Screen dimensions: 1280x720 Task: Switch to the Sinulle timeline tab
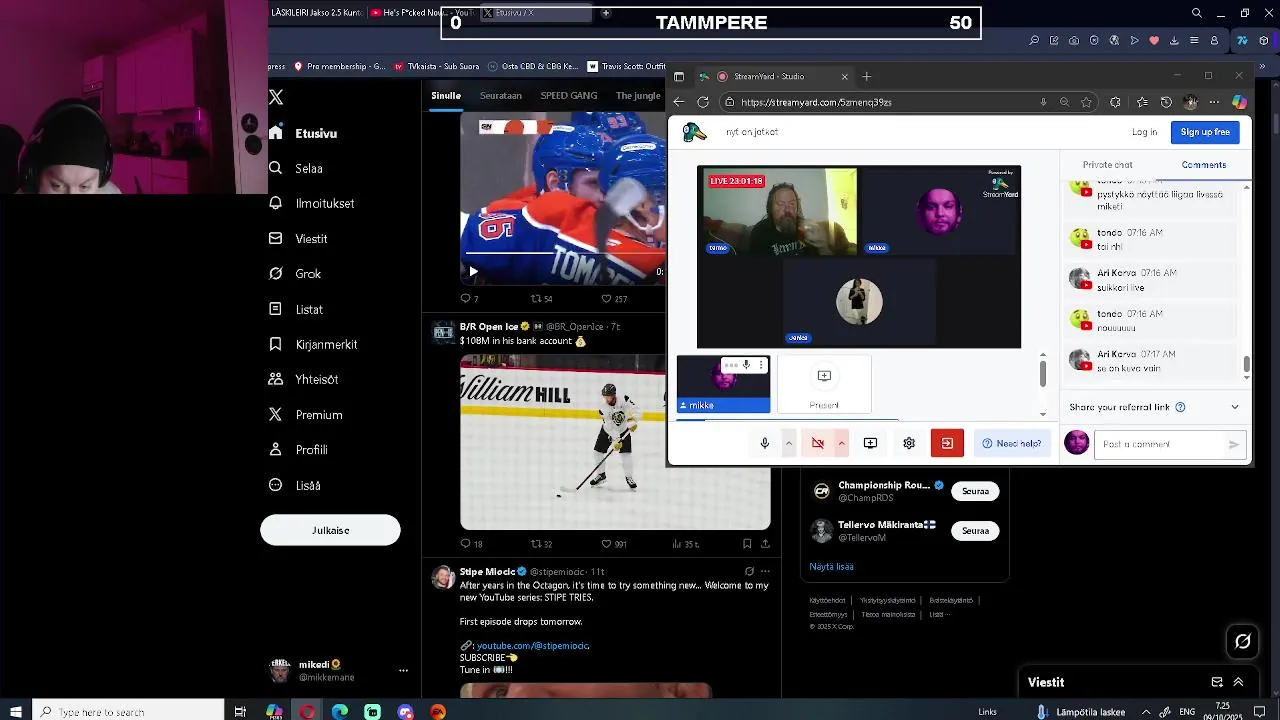(446, 96)
